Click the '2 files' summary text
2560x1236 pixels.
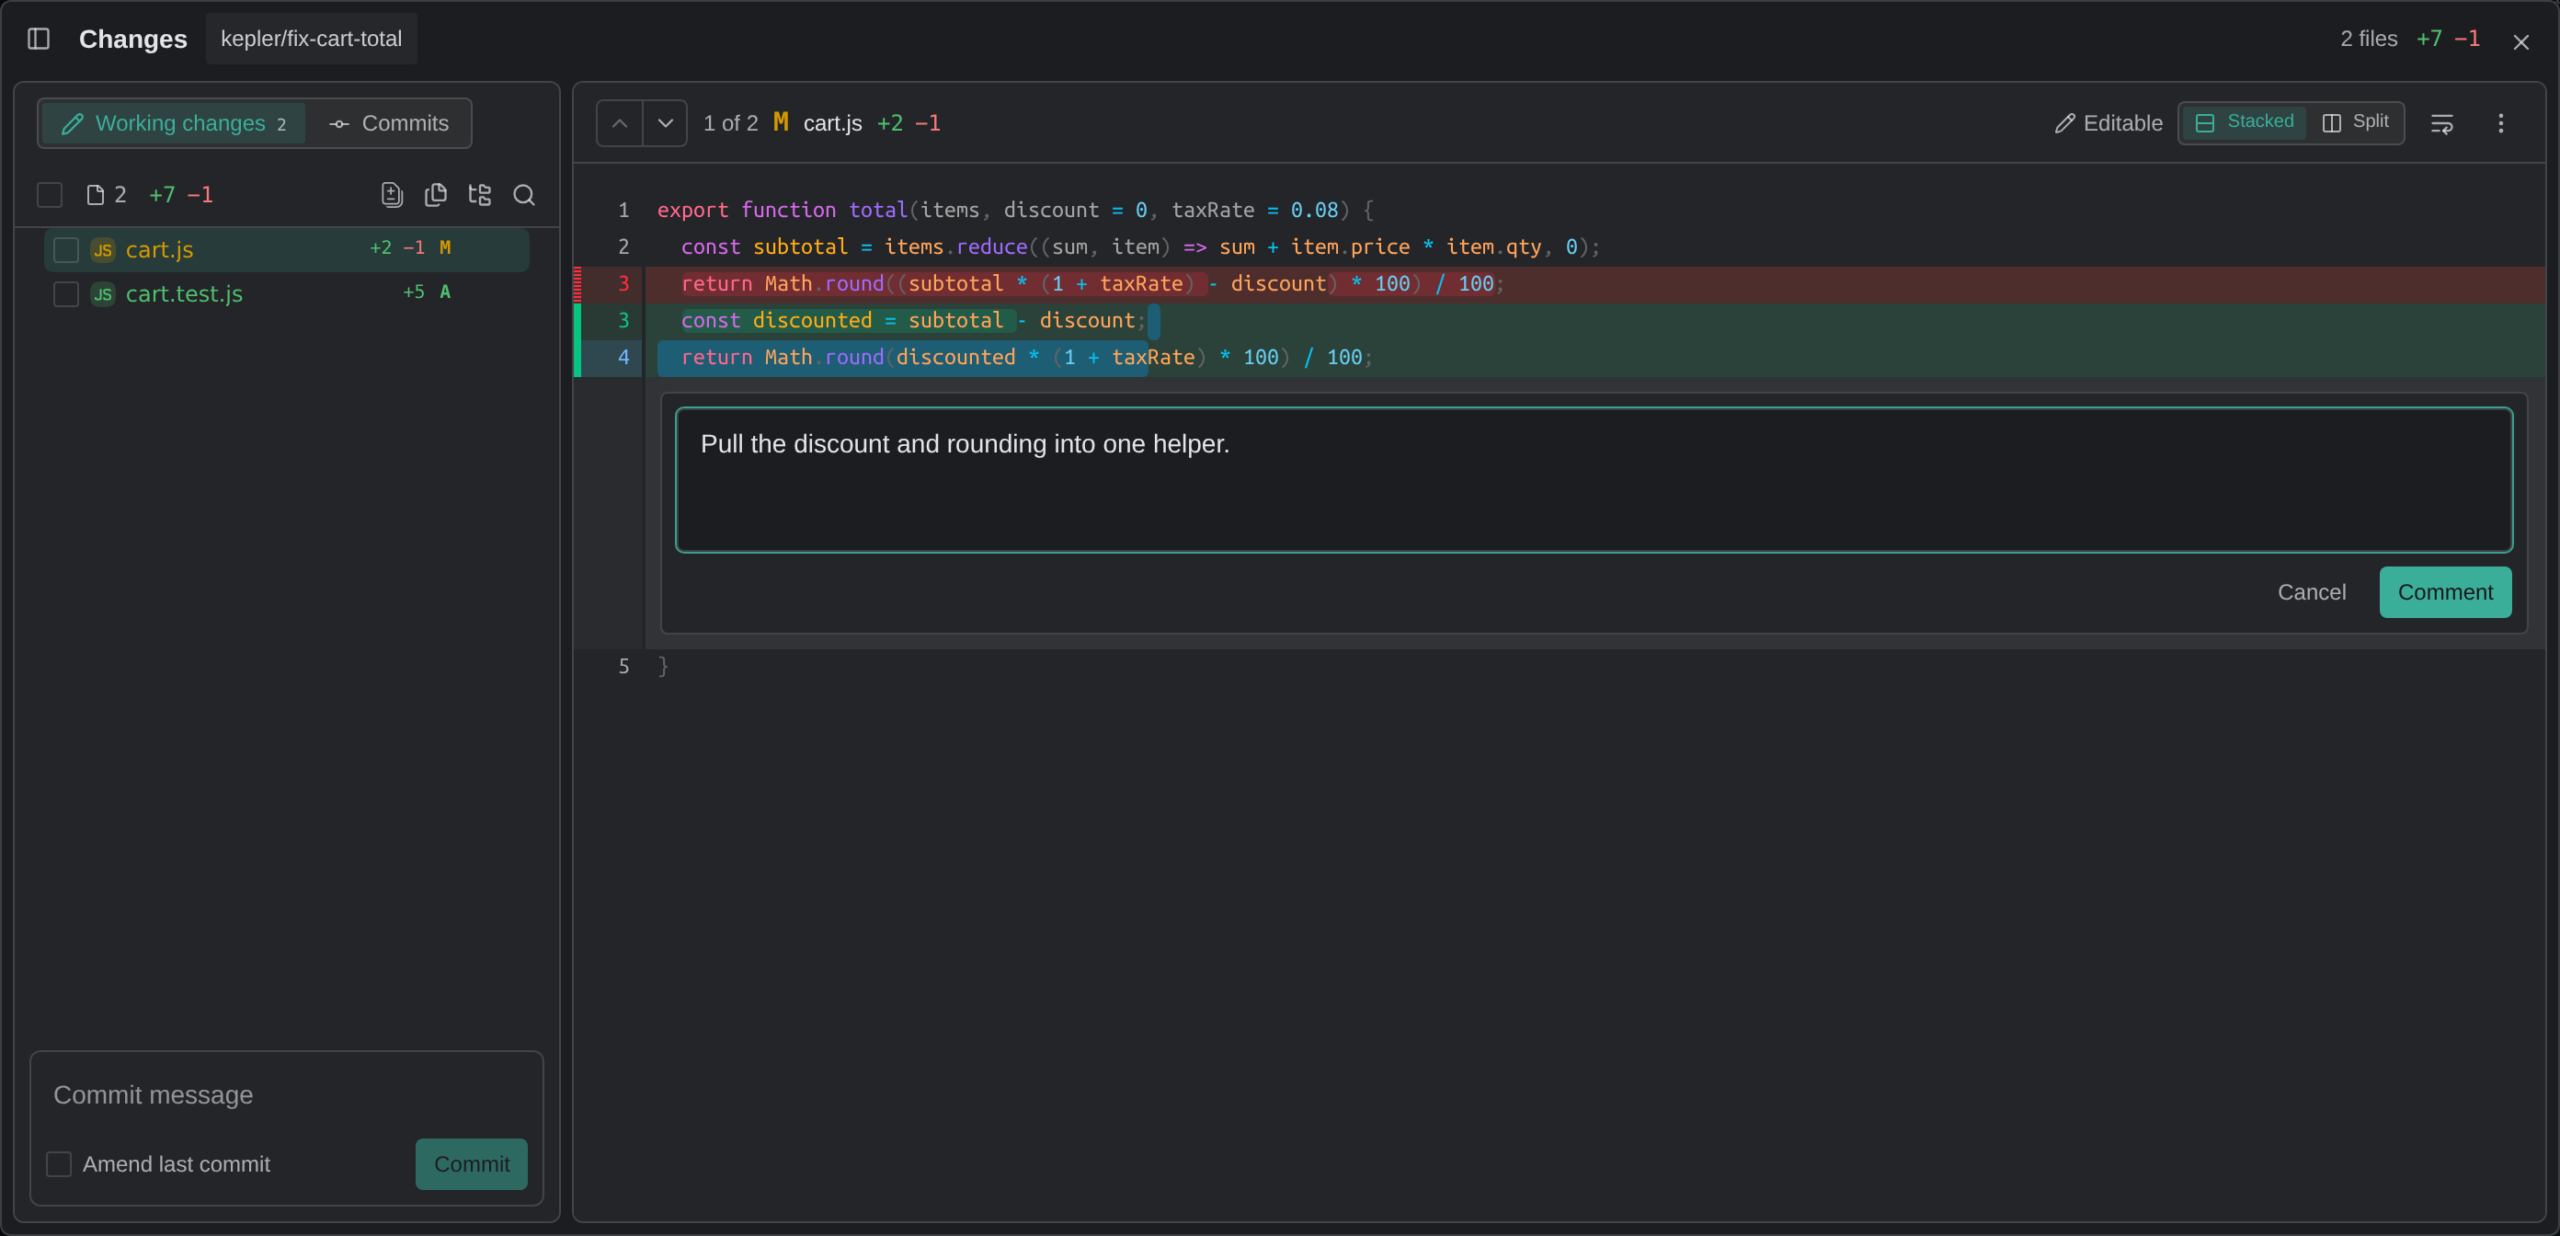click(x=2368, y=39)
